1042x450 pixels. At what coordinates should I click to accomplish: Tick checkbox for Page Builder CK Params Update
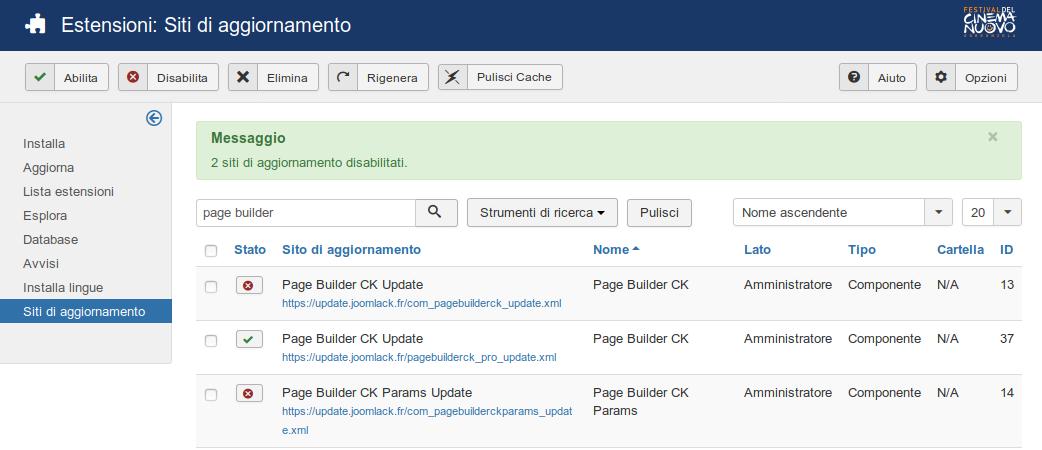pos(211,395)
